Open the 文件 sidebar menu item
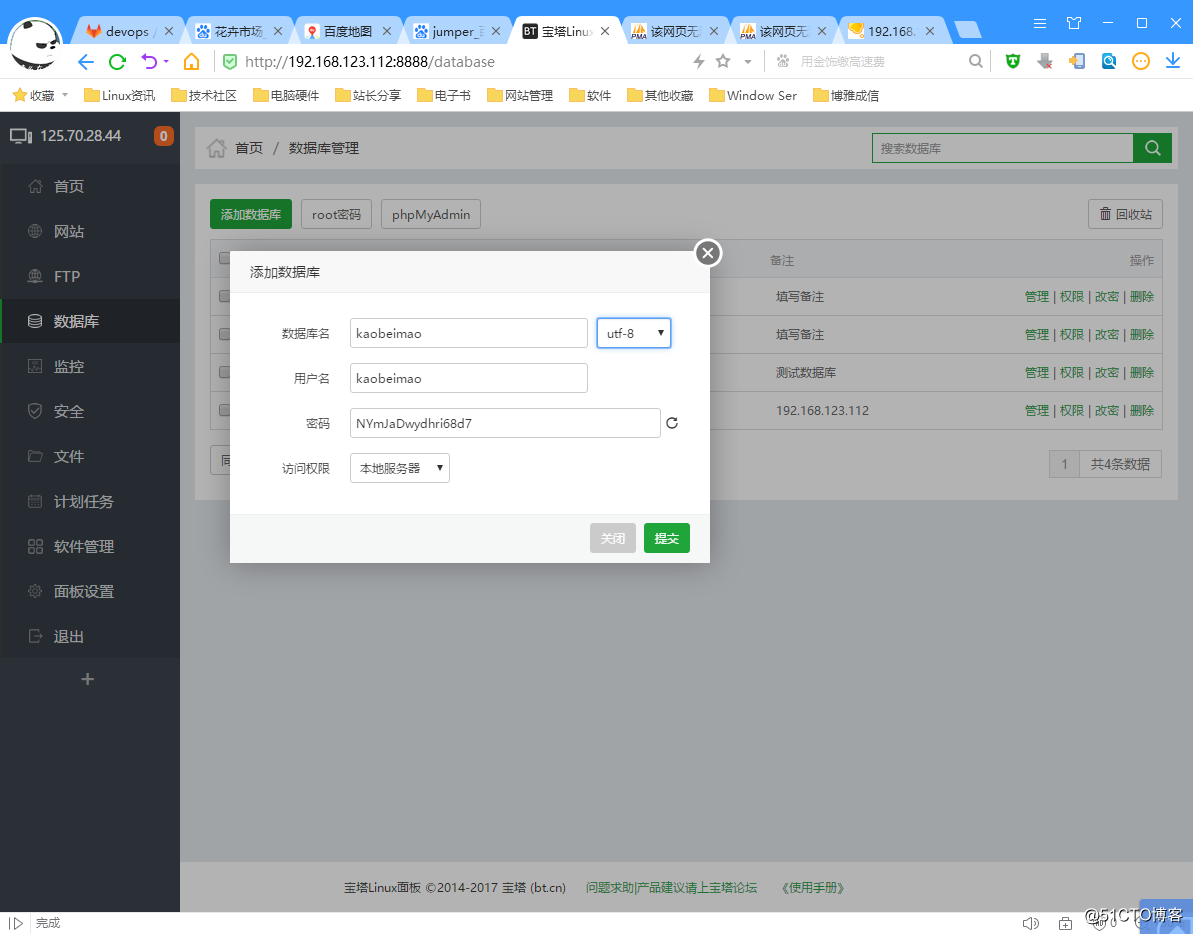The width and height of the screenshot is (1193, 934). coord(90,456)
